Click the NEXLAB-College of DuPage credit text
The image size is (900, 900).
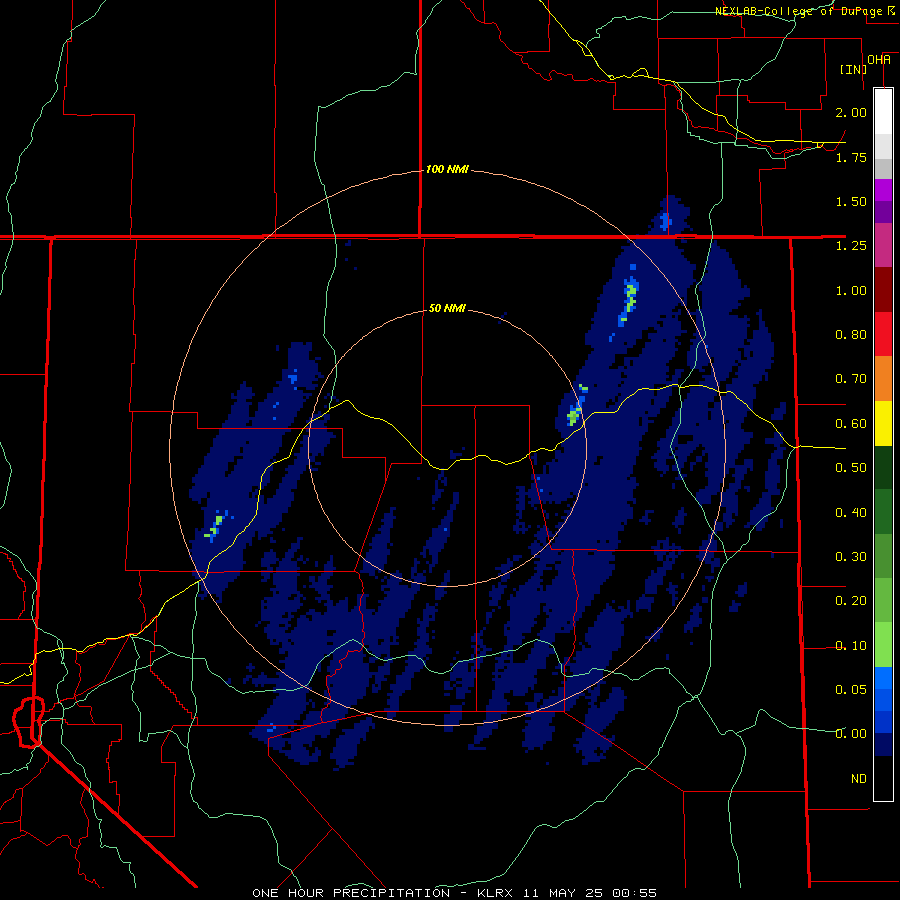tap(799, 11)
